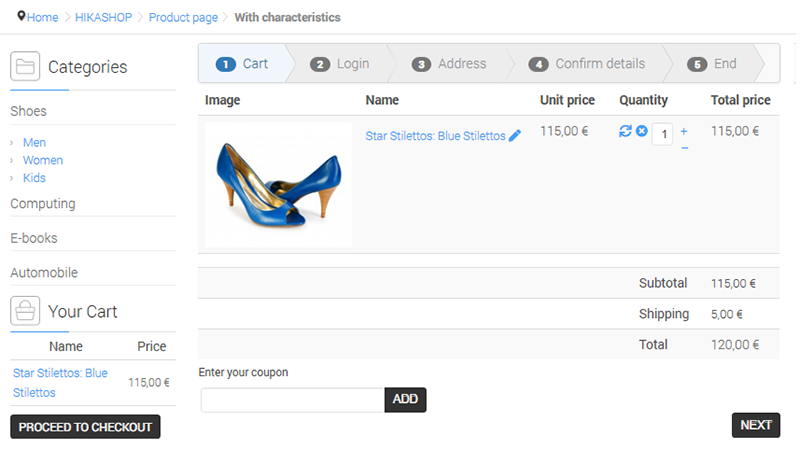This screenshot has width=800, height=449.
Task: Click the breadcrumb location pin icon
Action: [x=21, y=16]
